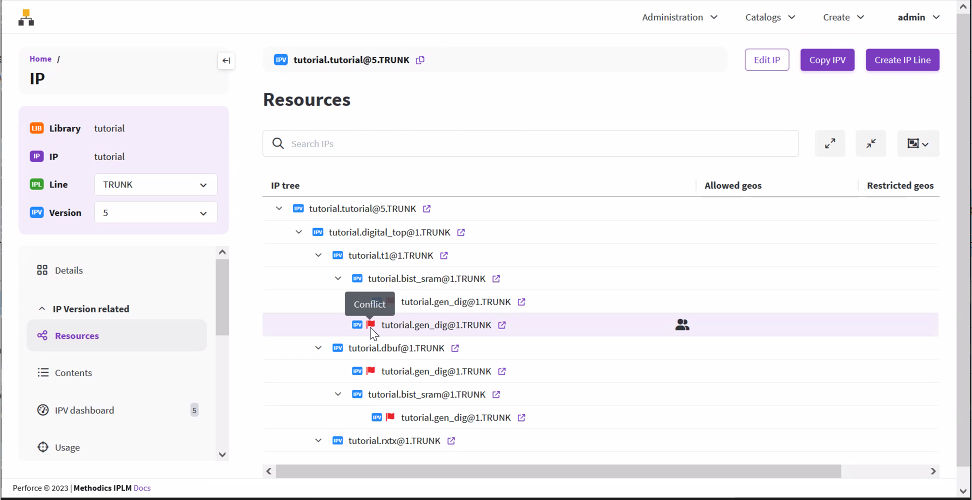The height and width of the screenshot is (500, 972).
Task: Collapse the tutorial.t1@1.TRUNK tree node
Action: coord(318,255)
